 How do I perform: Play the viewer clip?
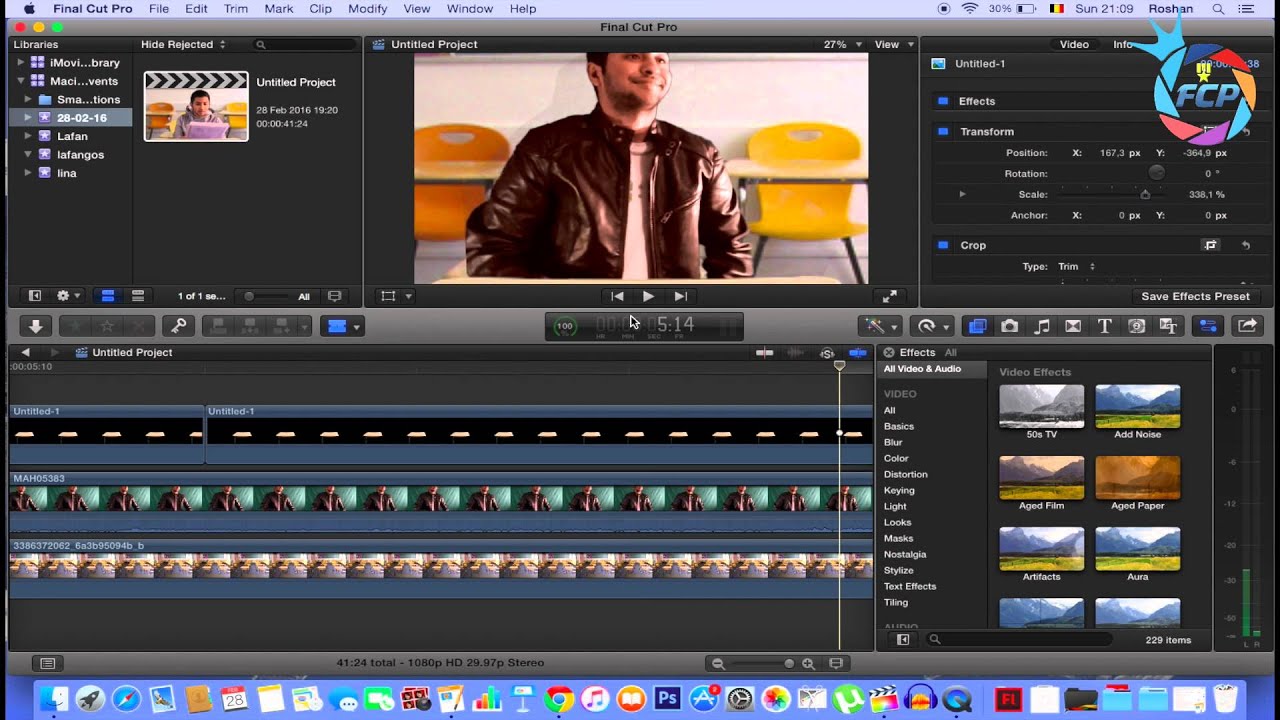(648, 296)
